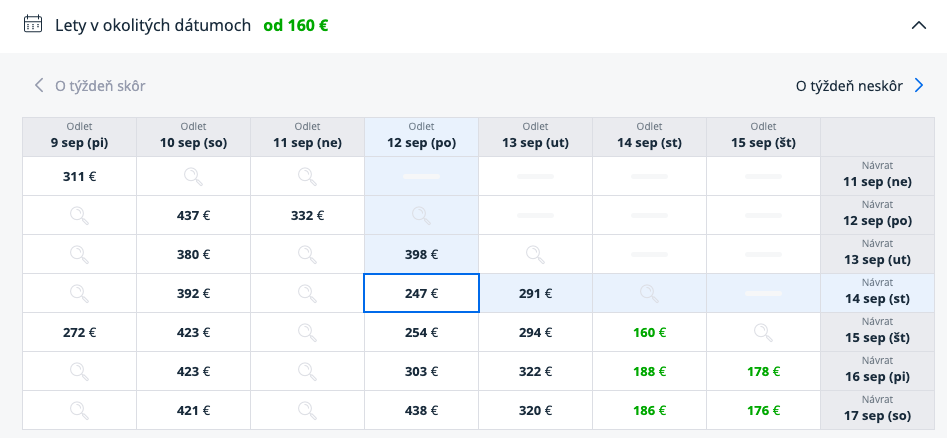Choose the 176 € fare cell
Screen dimensions: 947x438
(x=763, y=410)
